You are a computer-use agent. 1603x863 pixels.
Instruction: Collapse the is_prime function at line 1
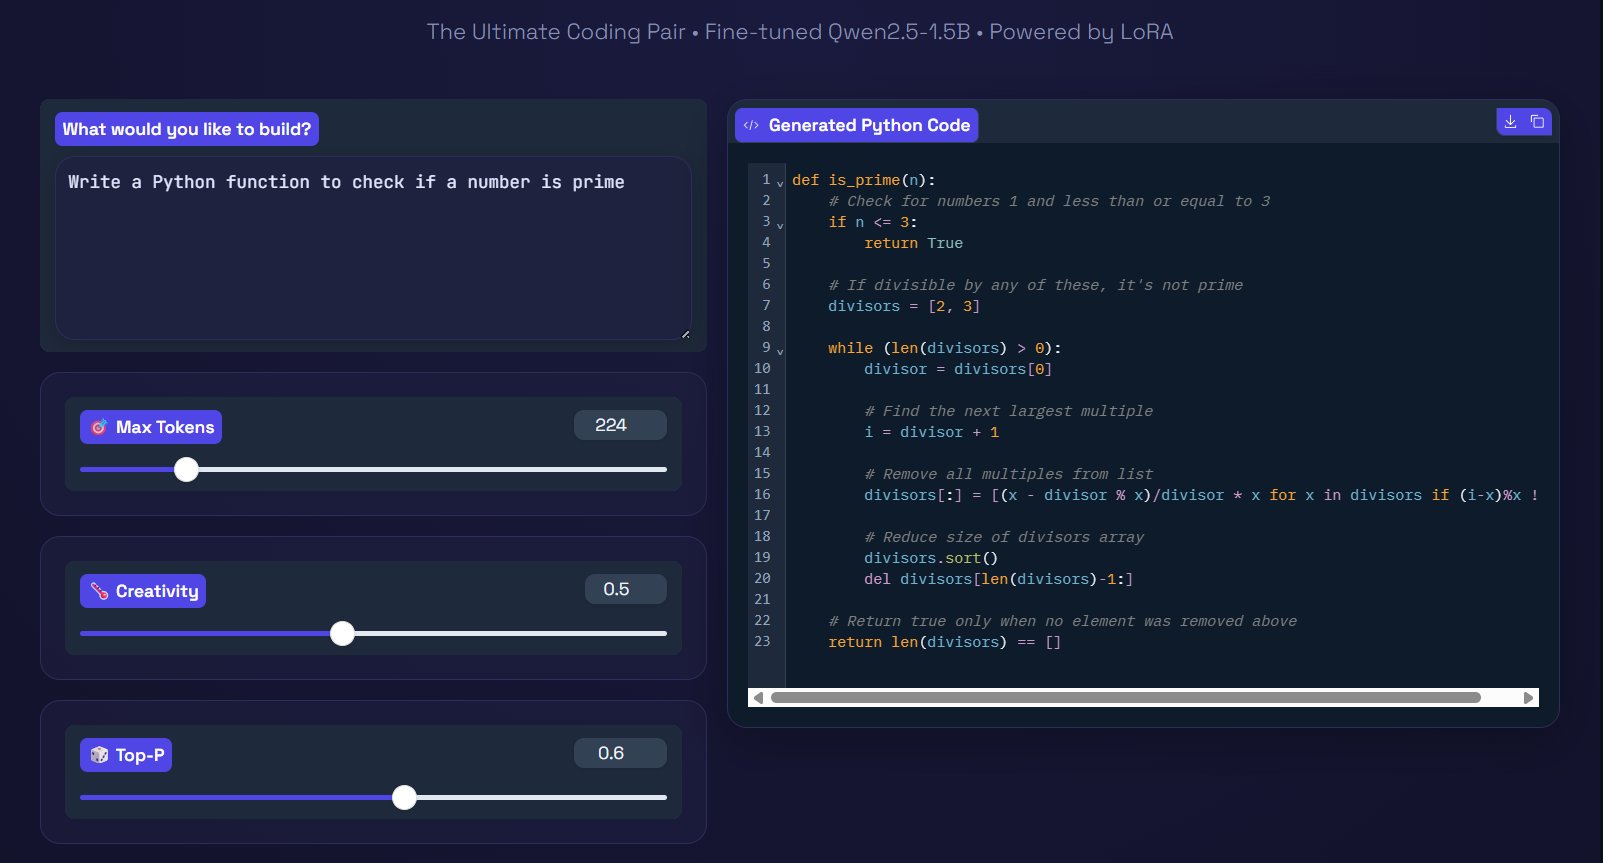point(780,183)
